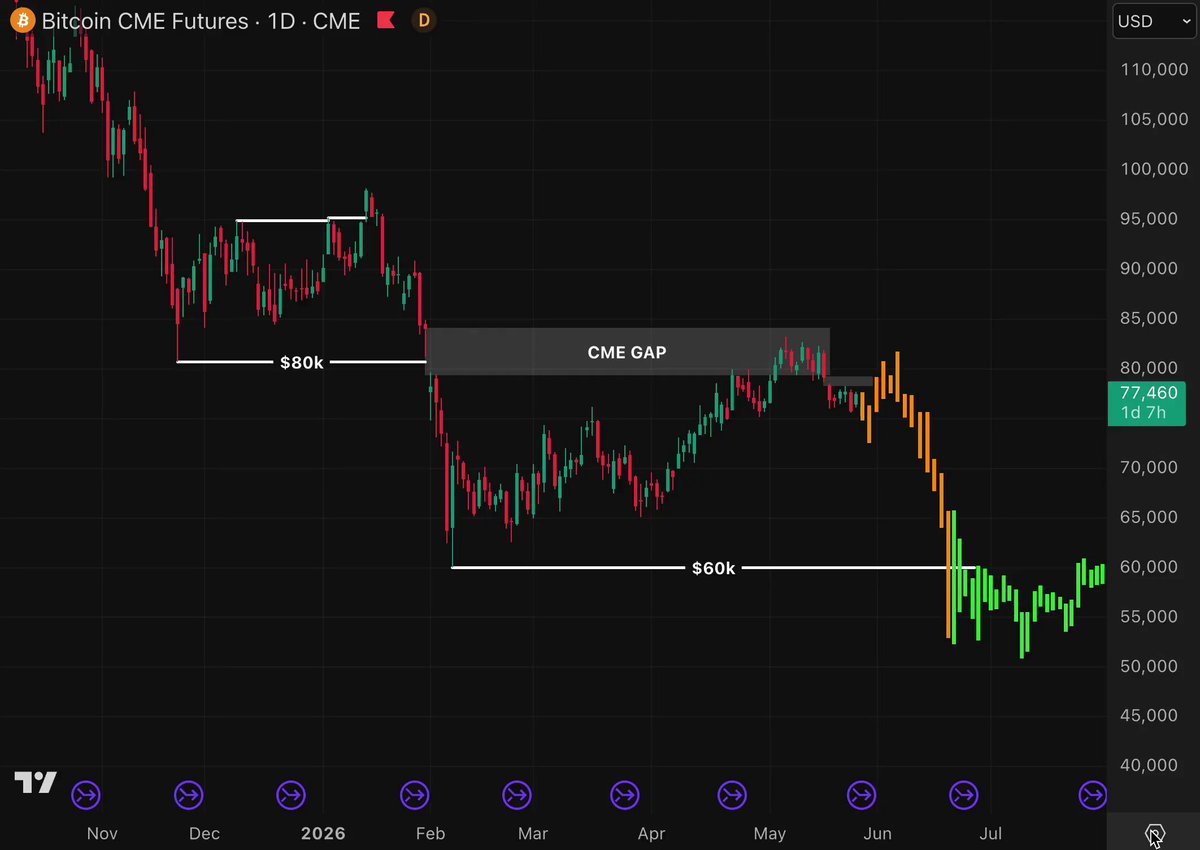
Task: Click the red flag icon after CME
Action: [x=386, y=20]
